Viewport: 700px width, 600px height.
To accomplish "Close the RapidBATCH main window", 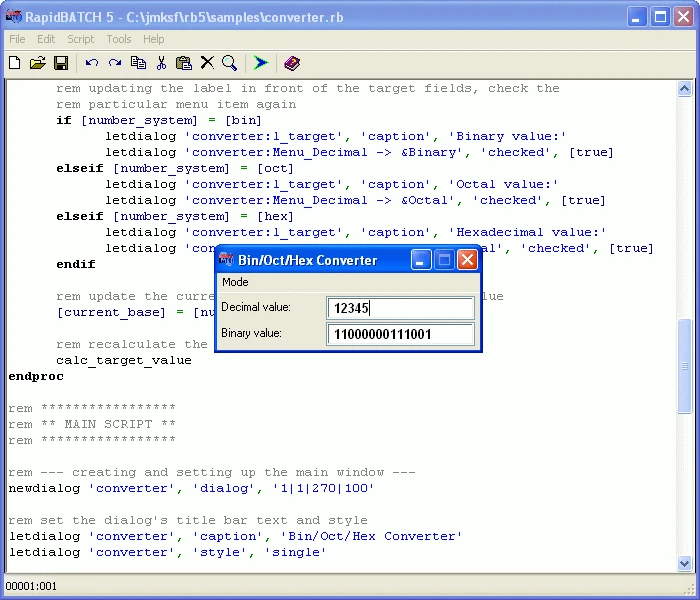I will click(x=683, y=17).
